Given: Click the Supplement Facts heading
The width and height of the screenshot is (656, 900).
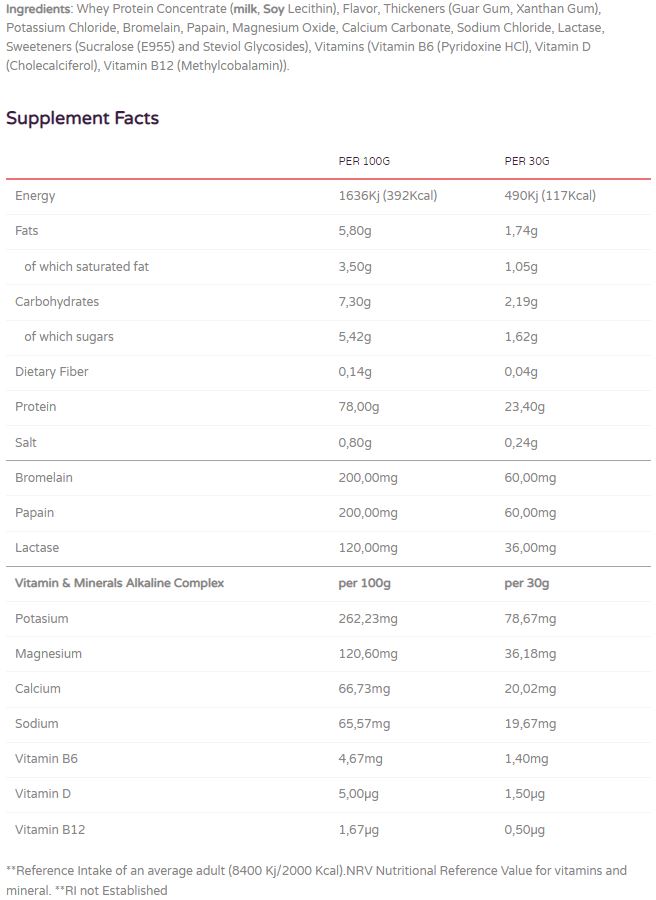Looking at the screenshot, I should pyautogui.click(x=82, y=118).
